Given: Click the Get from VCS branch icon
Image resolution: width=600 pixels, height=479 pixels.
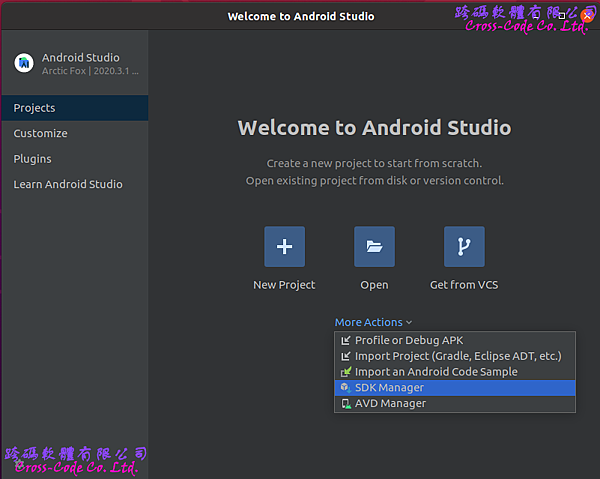Looking at the screenshot, I should click(x=464, y=246).
